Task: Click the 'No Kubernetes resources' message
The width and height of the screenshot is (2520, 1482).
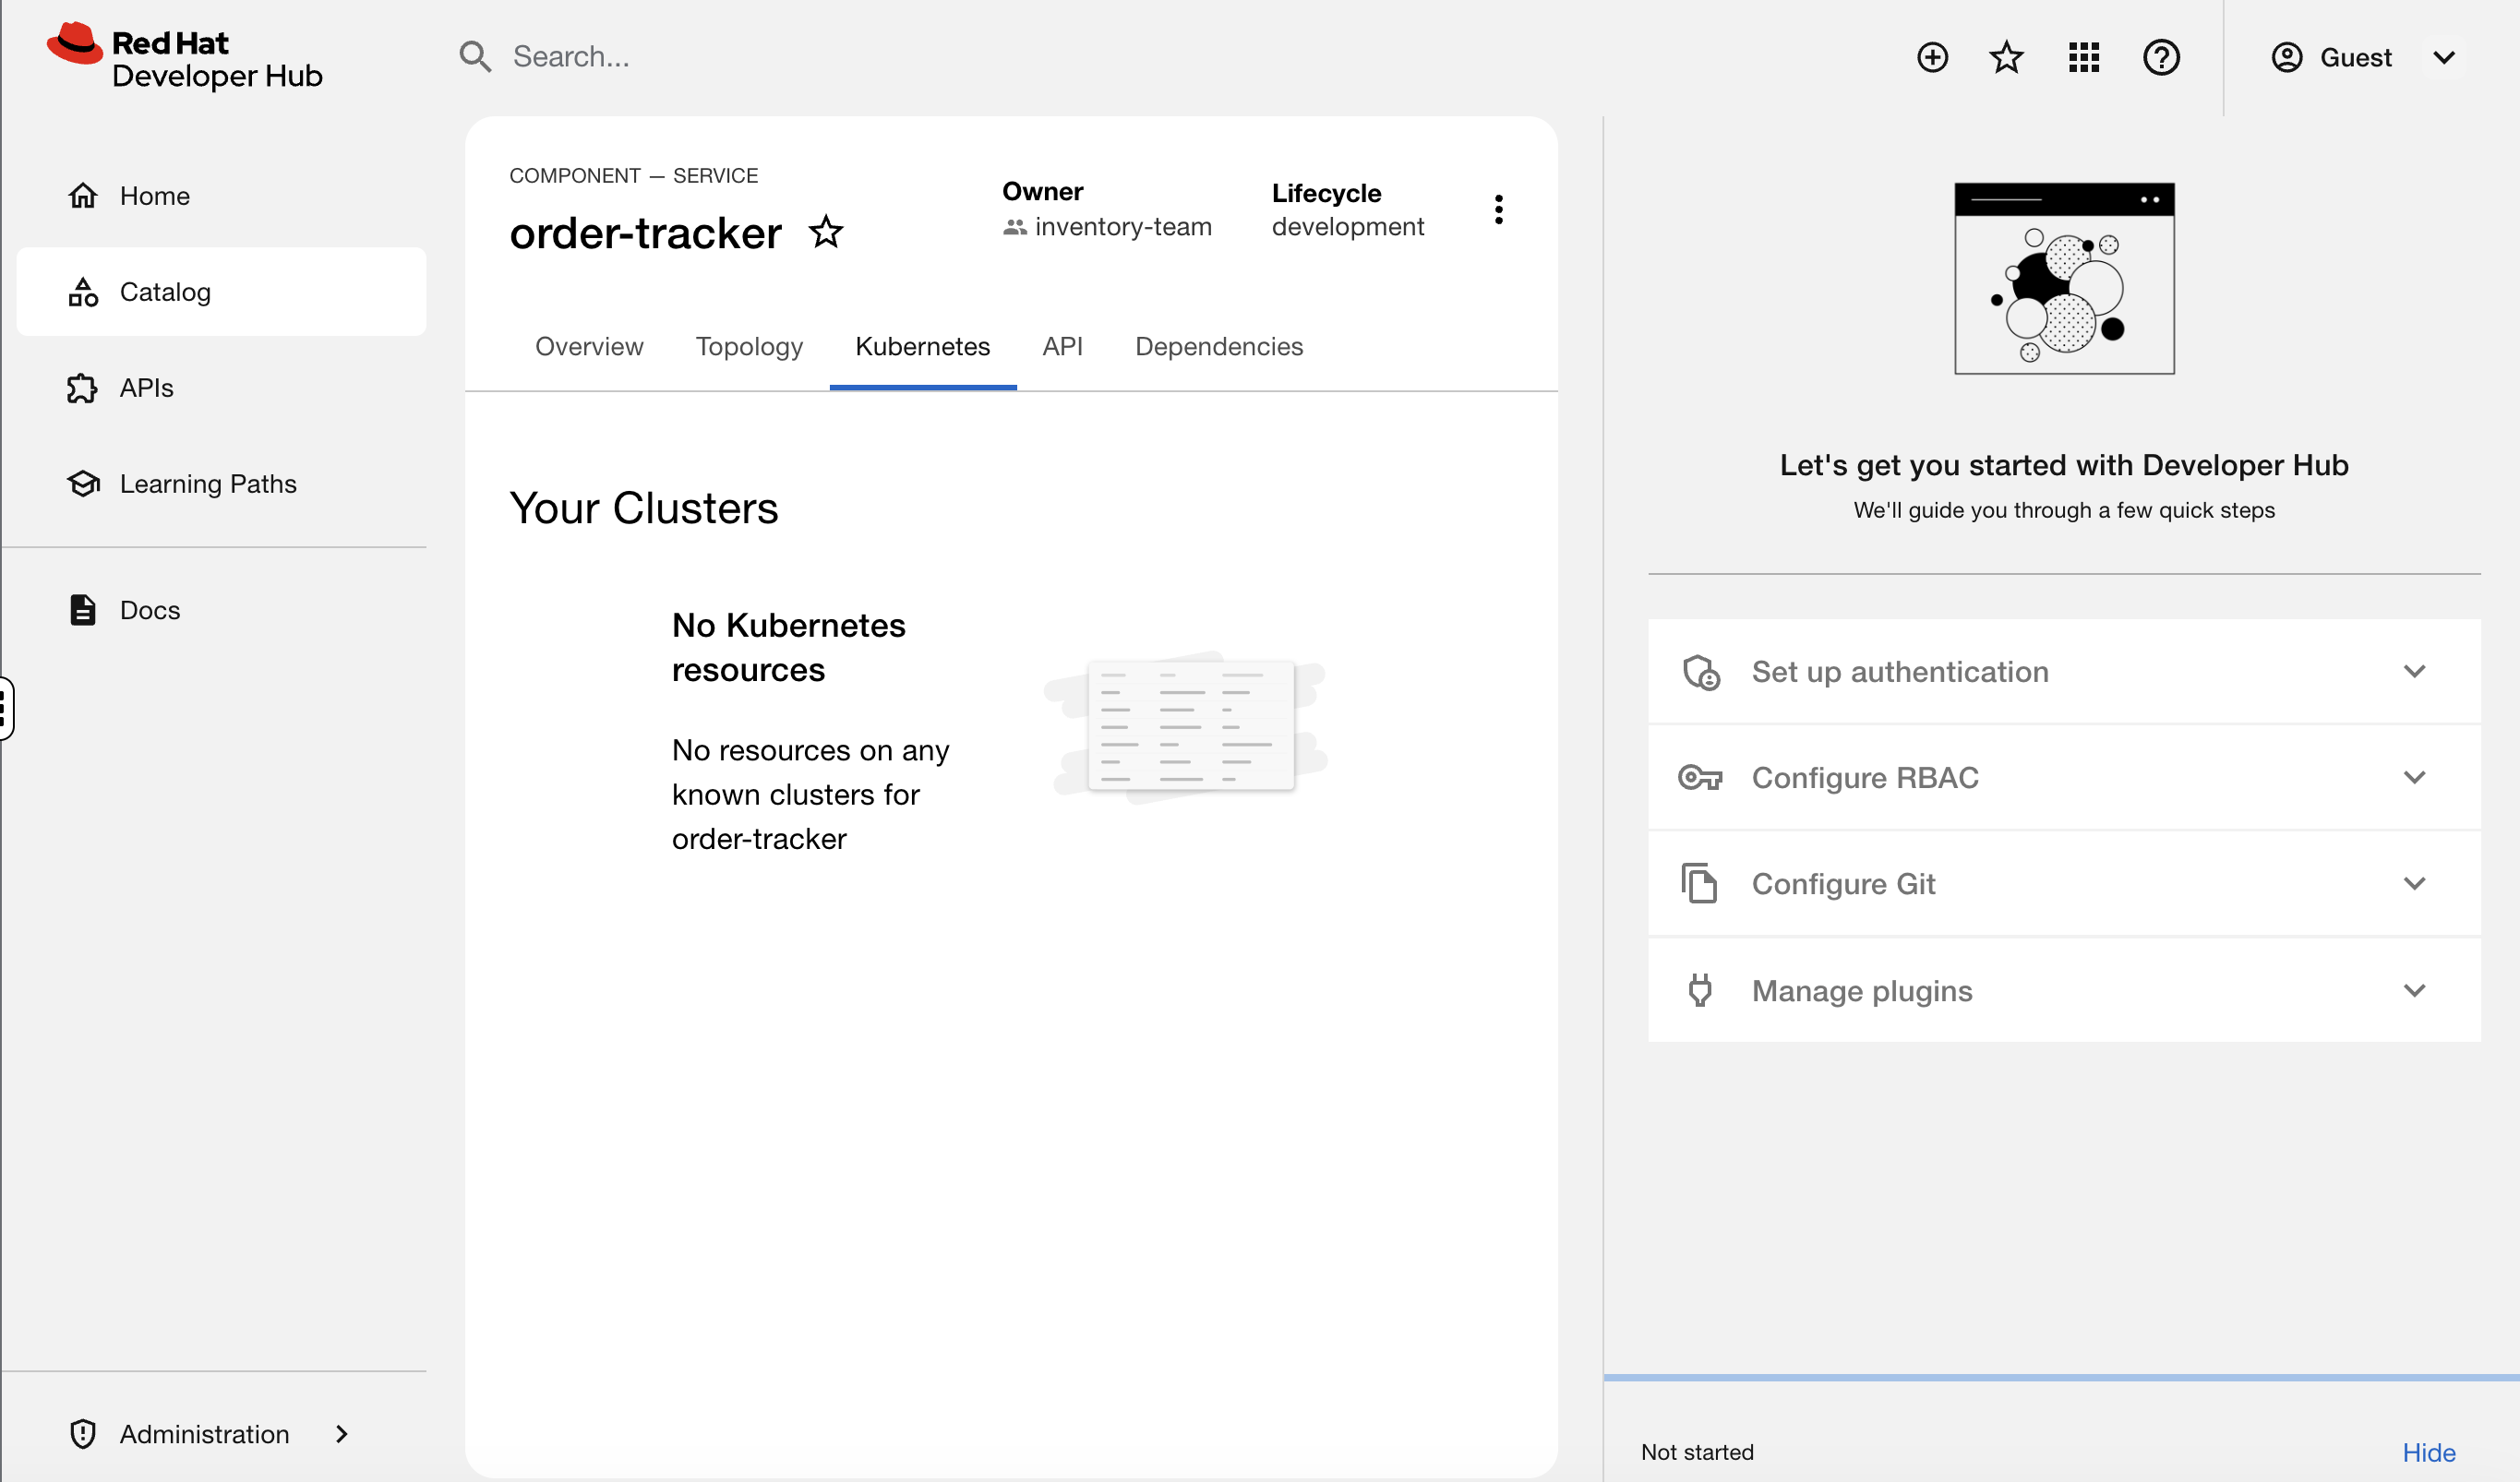Action: pos(788,647)
